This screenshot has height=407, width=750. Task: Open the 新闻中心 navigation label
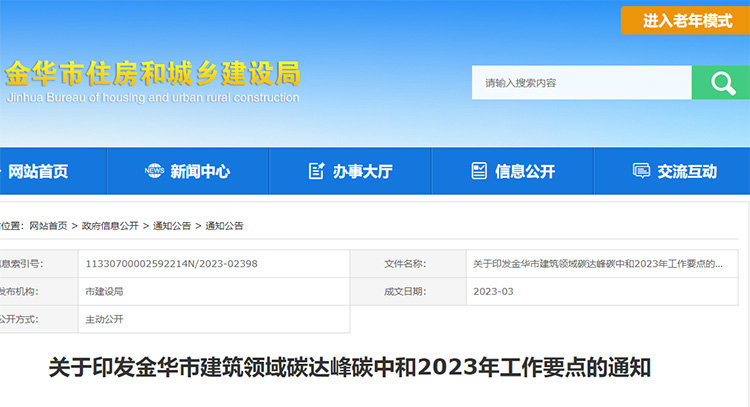click(x=200, y=171)
